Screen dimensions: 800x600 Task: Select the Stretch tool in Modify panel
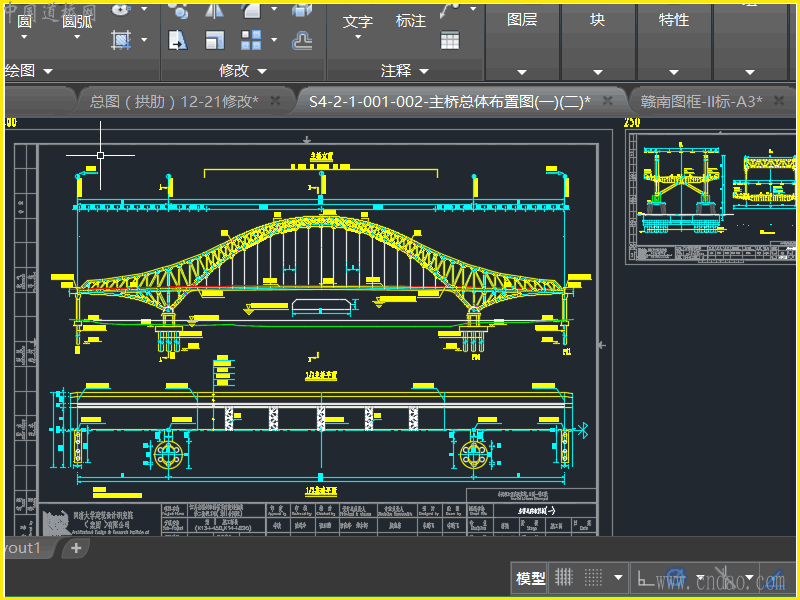178,40
